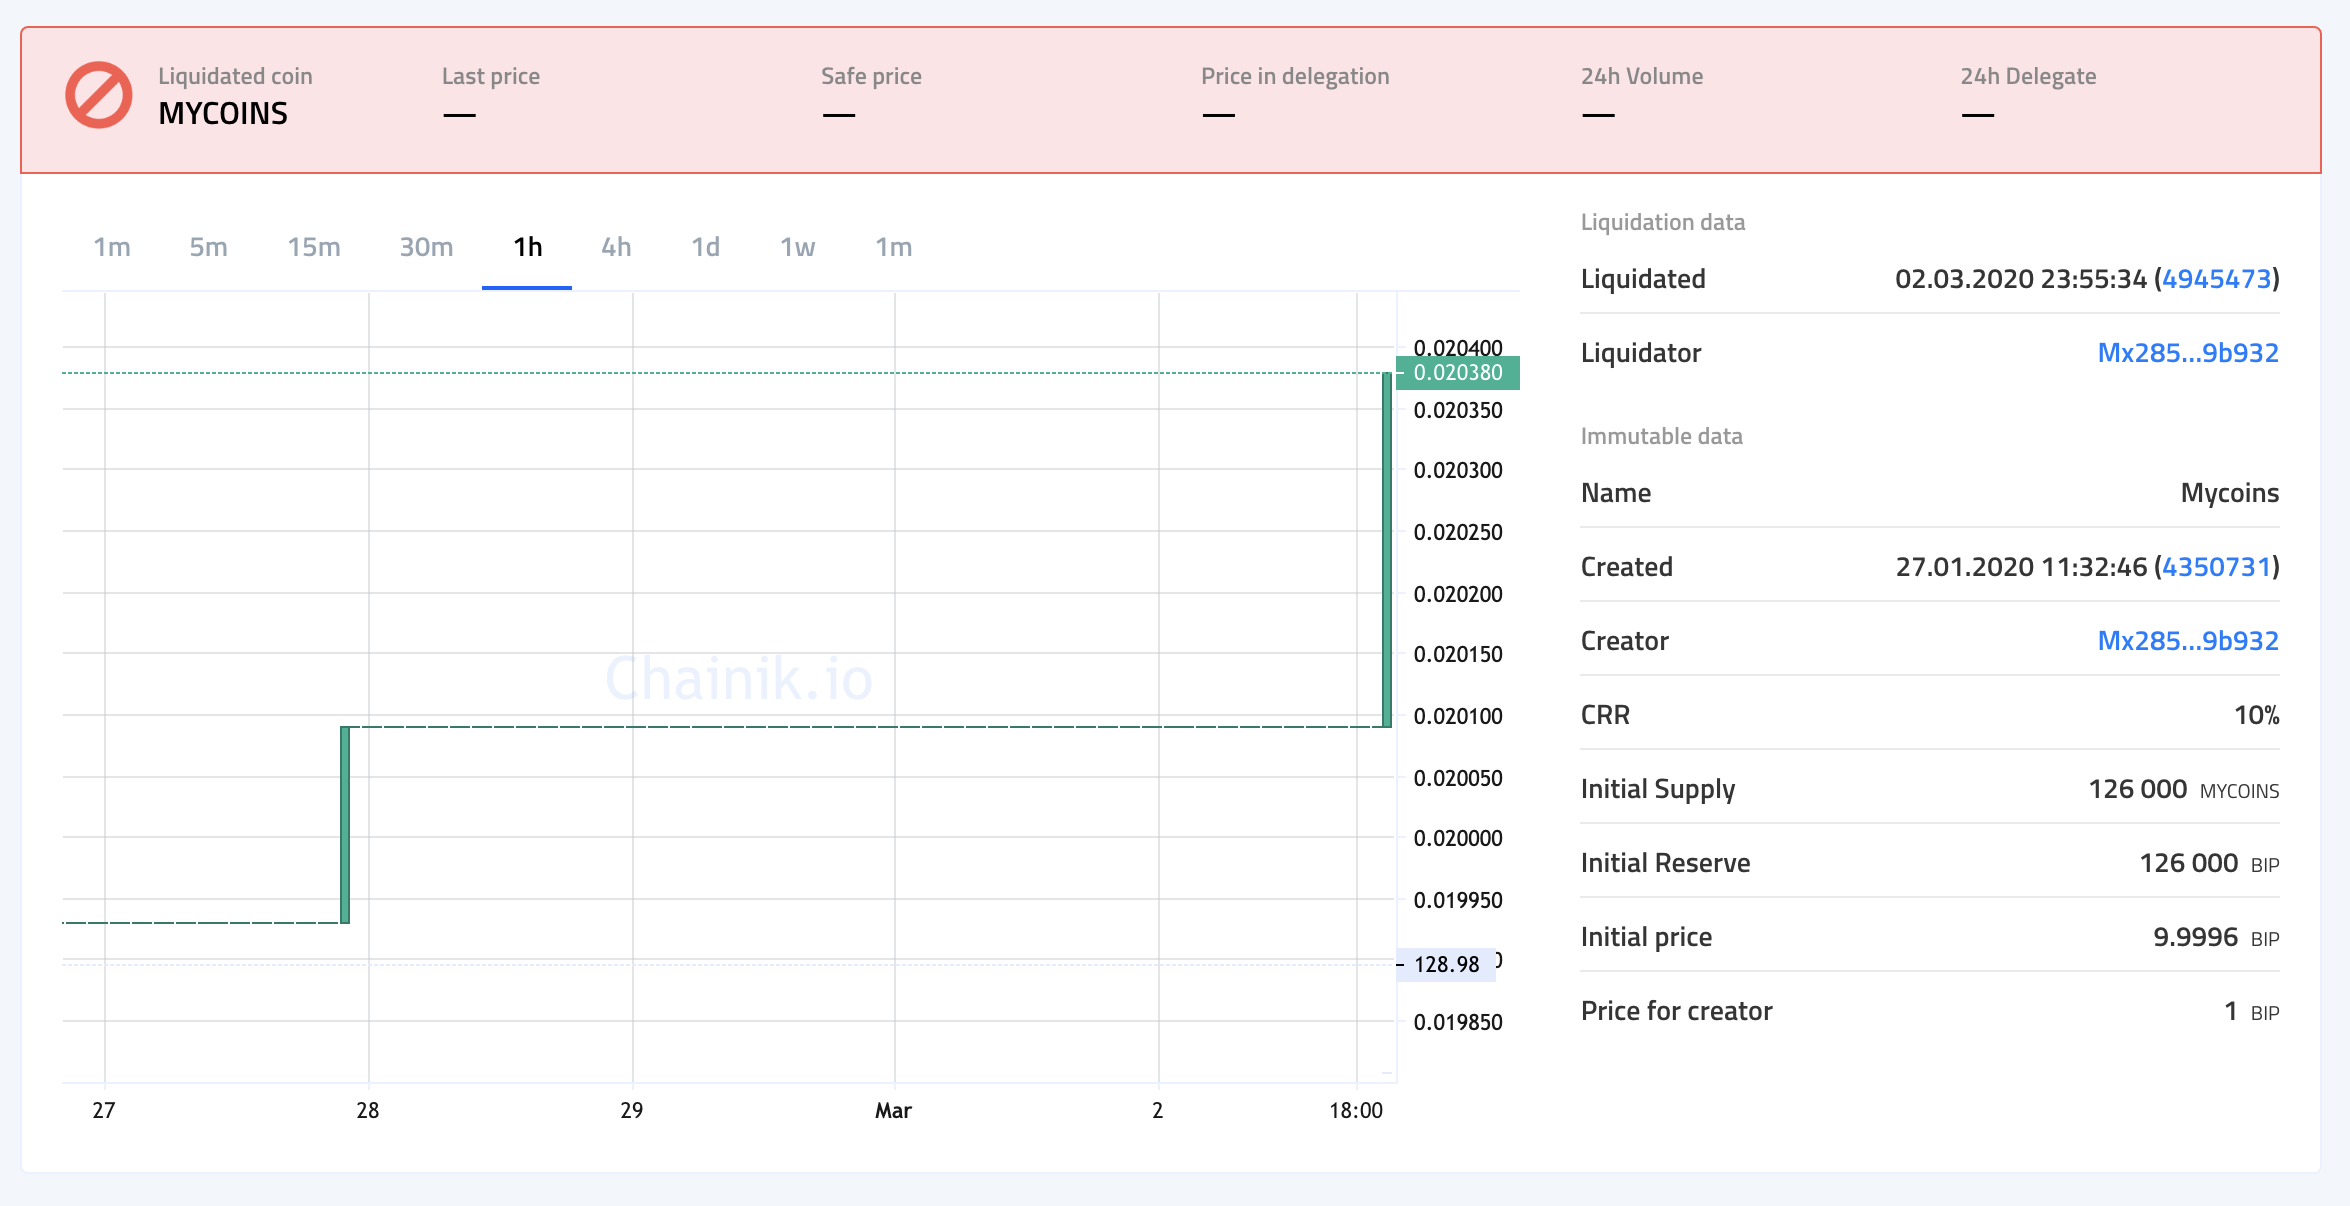Click the 18:00 time axis marker
The height and width of the screenshot is (1206, 2350).
[x=1355, y=1111]
